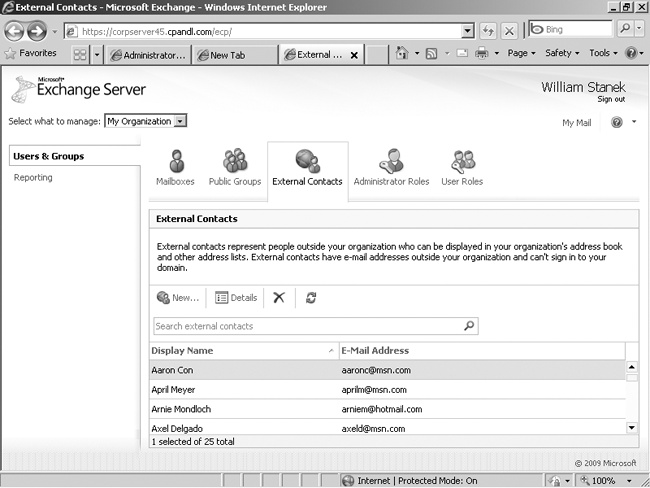Expand the Recent Pages dropdown arrow

coord(54,31)
